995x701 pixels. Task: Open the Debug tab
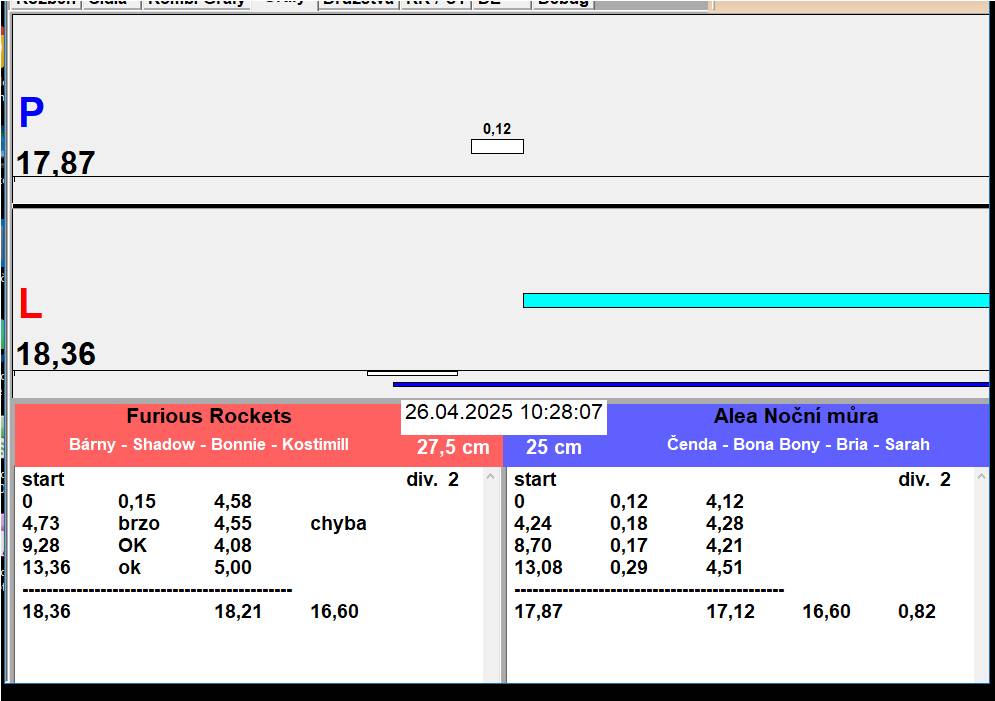(x=562, y=3)
